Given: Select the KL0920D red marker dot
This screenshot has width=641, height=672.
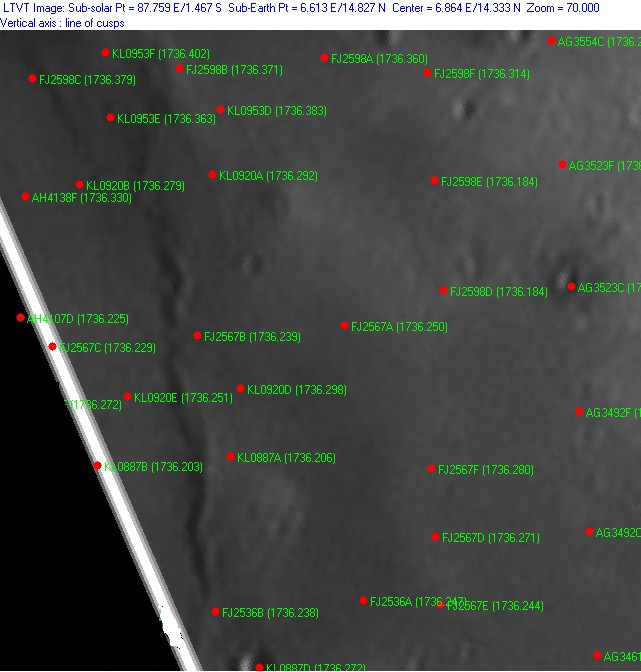Looking at the screenshot, I should [241, 389].
